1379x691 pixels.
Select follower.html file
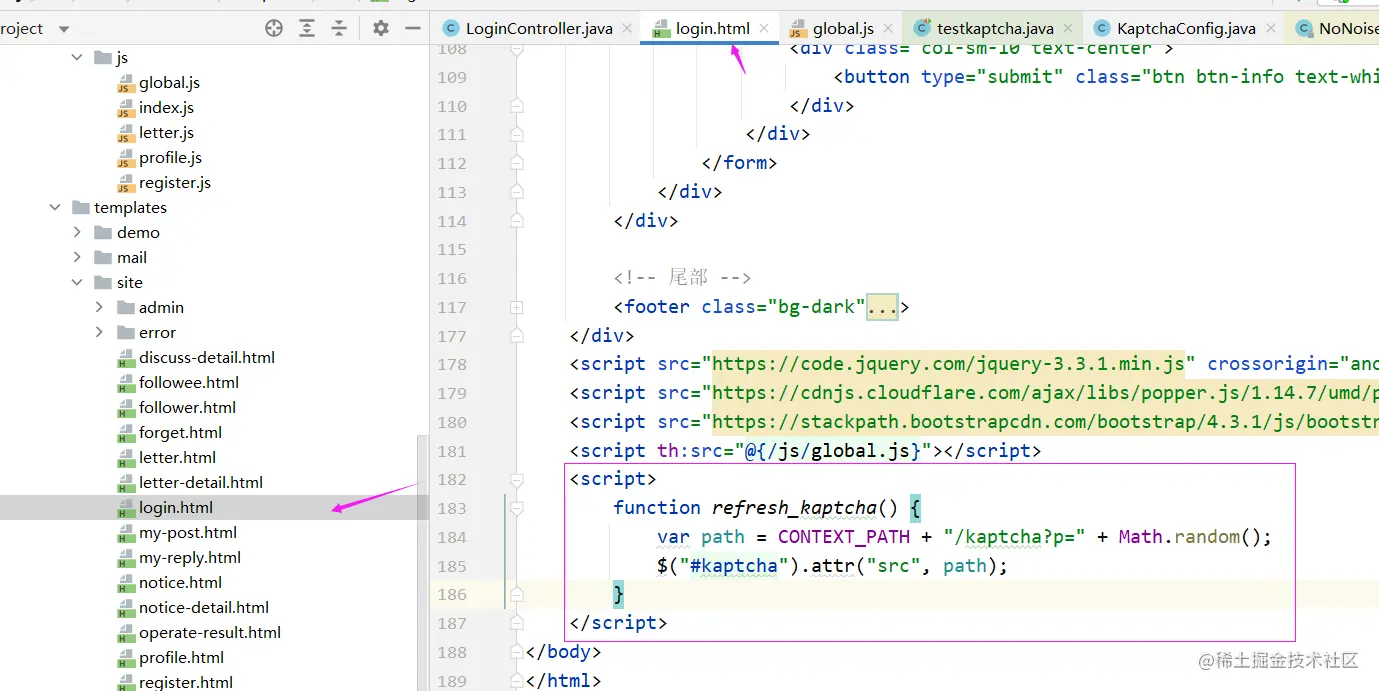tap(187, 408)
